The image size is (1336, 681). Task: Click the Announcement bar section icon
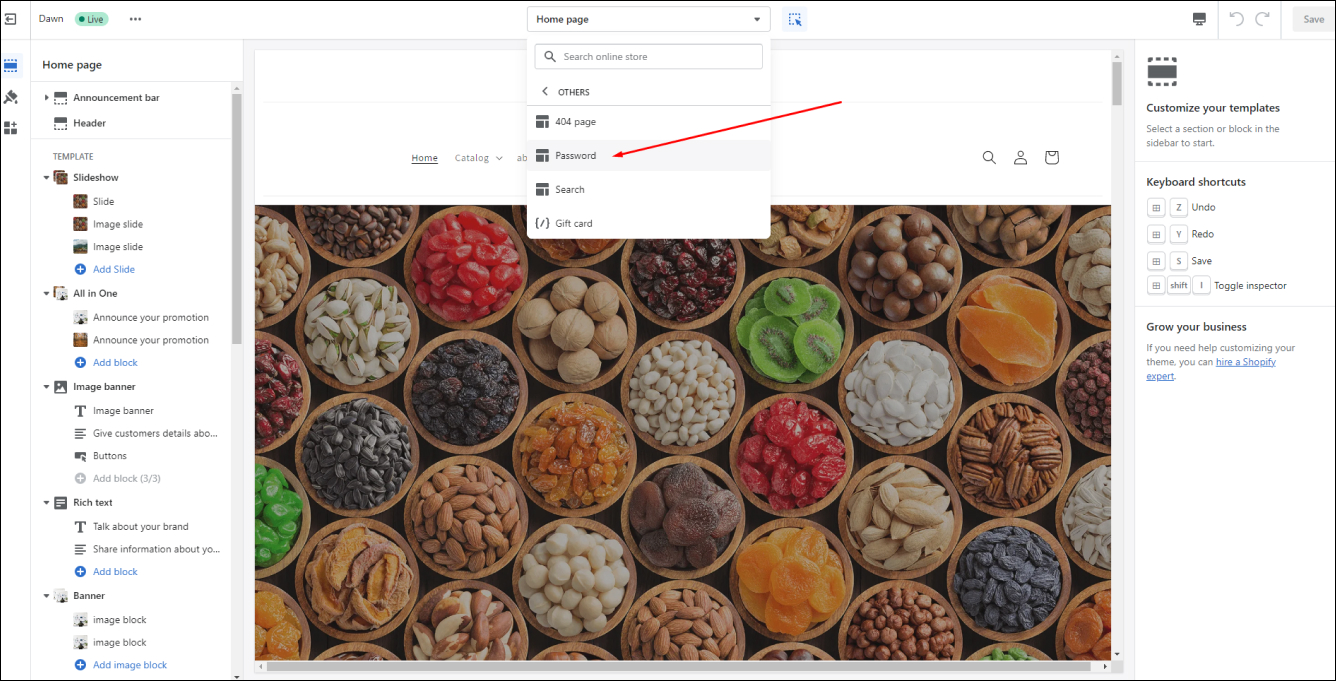tap(61, 98)
